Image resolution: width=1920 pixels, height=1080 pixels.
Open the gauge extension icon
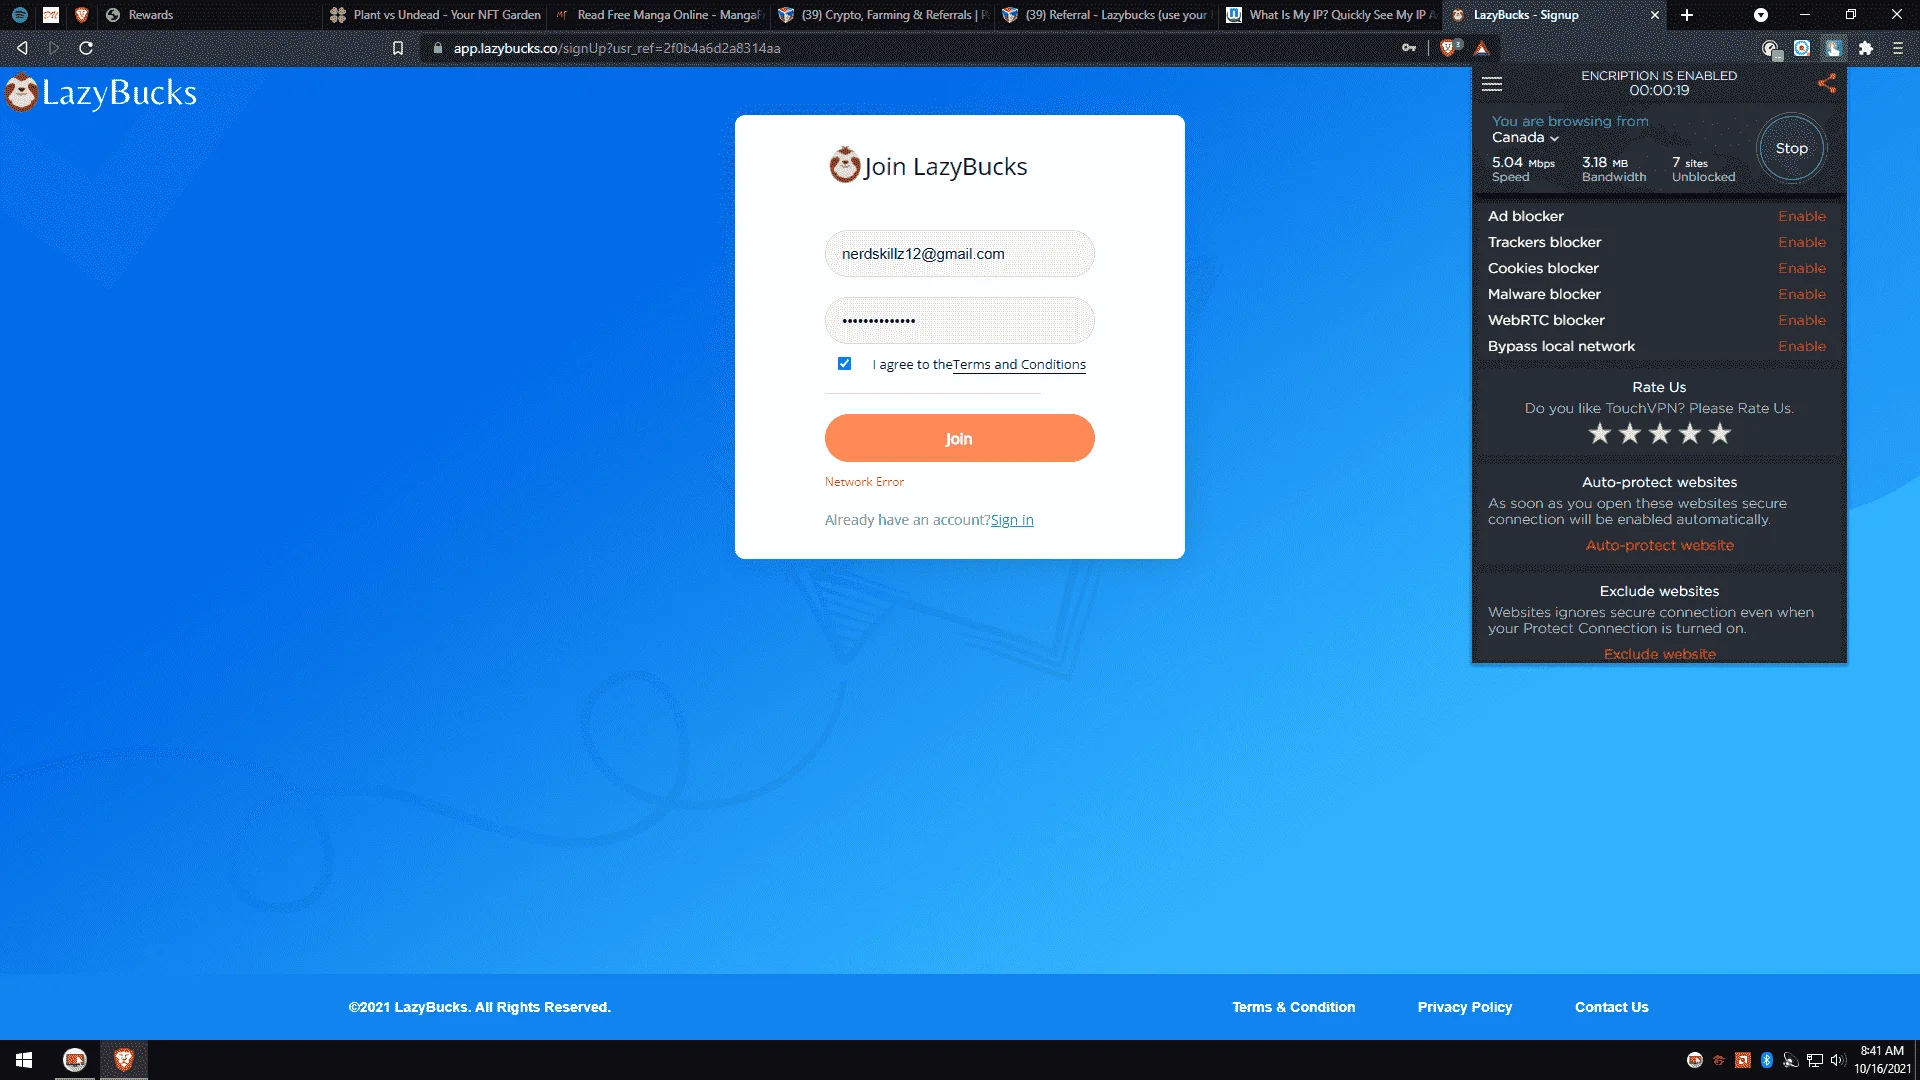1771,49
